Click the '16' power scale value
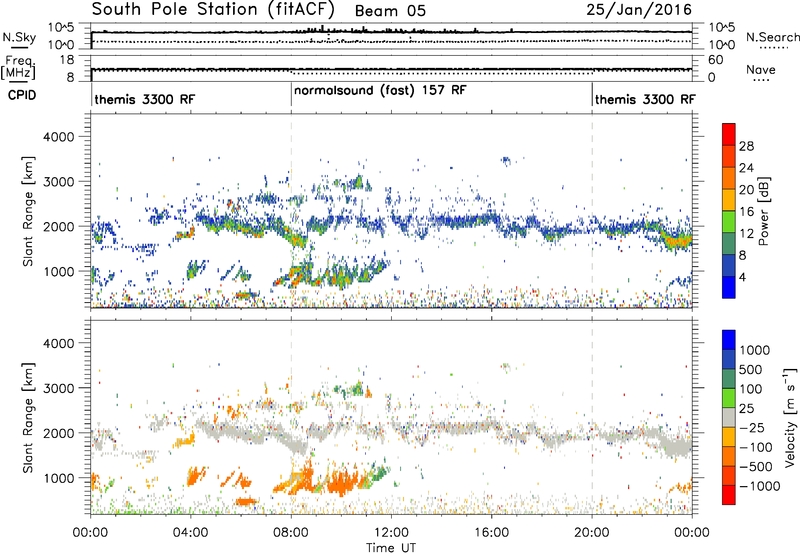 (x=746, y=212)
